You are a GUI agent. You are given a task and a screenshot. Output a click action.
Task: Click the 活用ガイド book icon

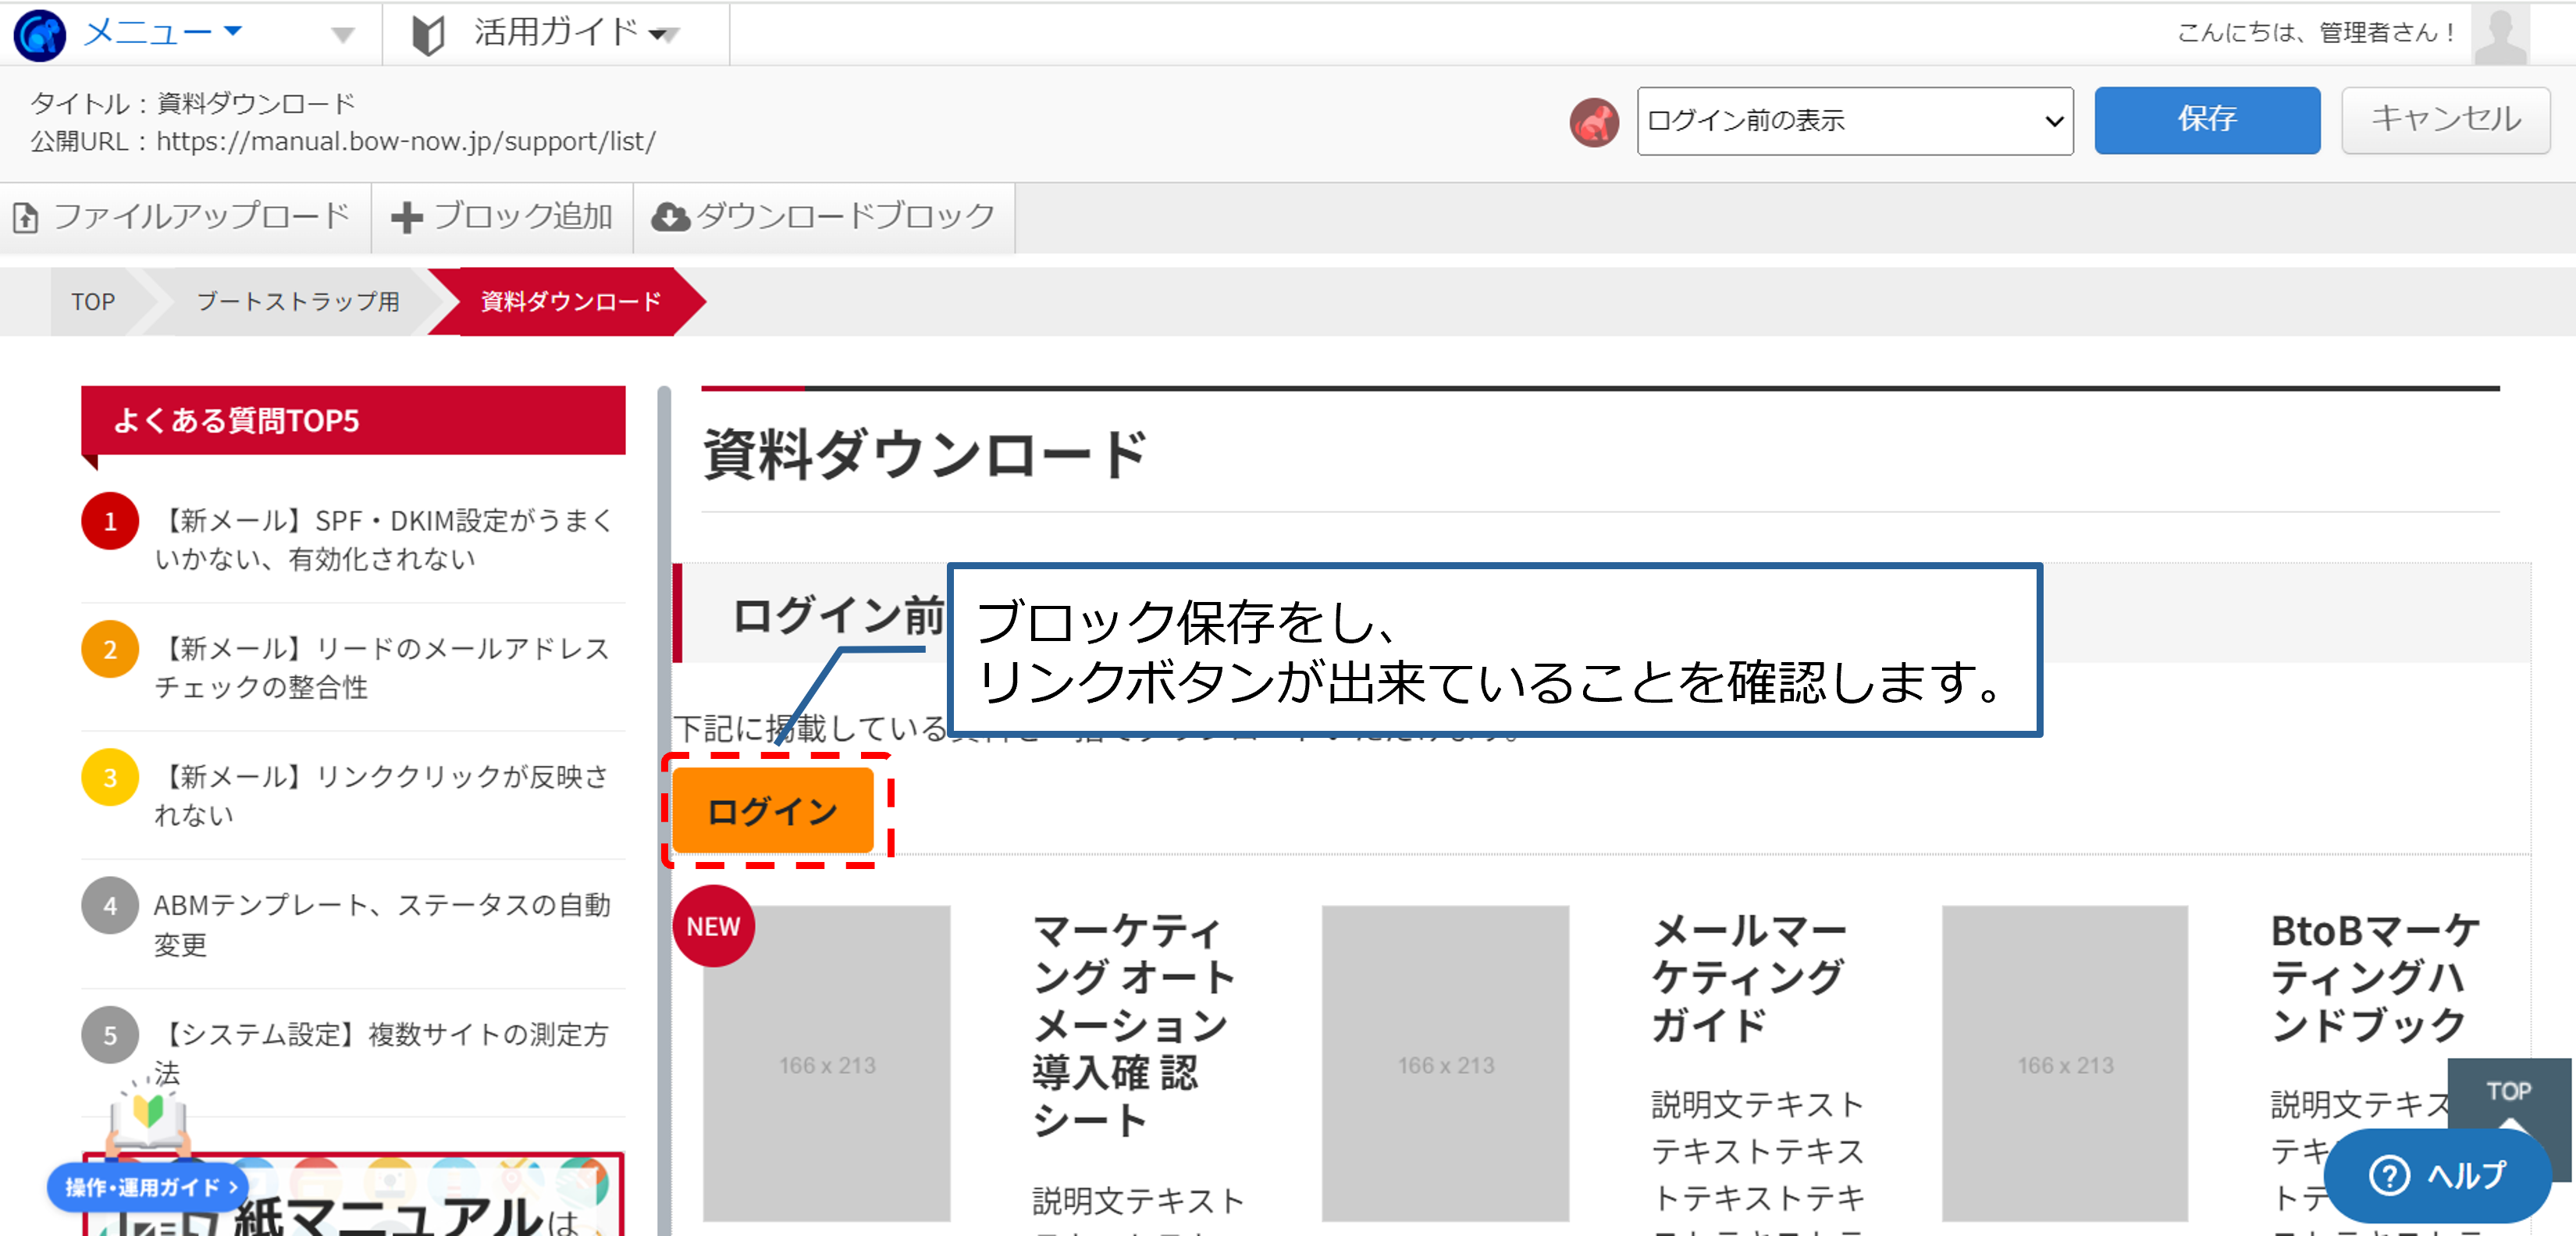click(428, 35)
